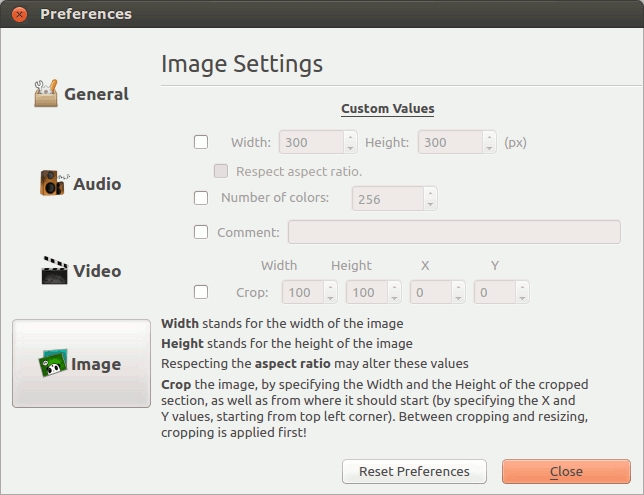
Task: Click the orange Close button
Action: click(x=566, y=471)
